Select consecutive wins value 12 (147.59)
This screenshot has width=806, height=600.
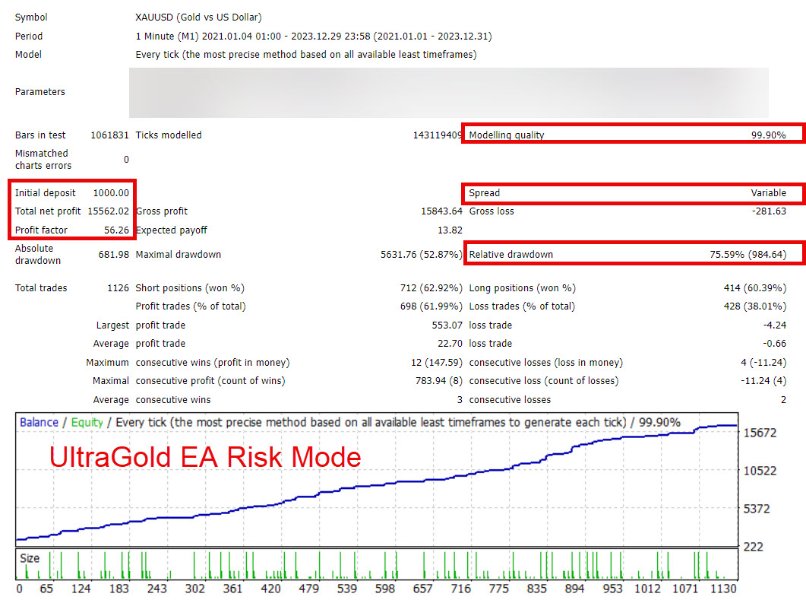click(x=436, y=362)
